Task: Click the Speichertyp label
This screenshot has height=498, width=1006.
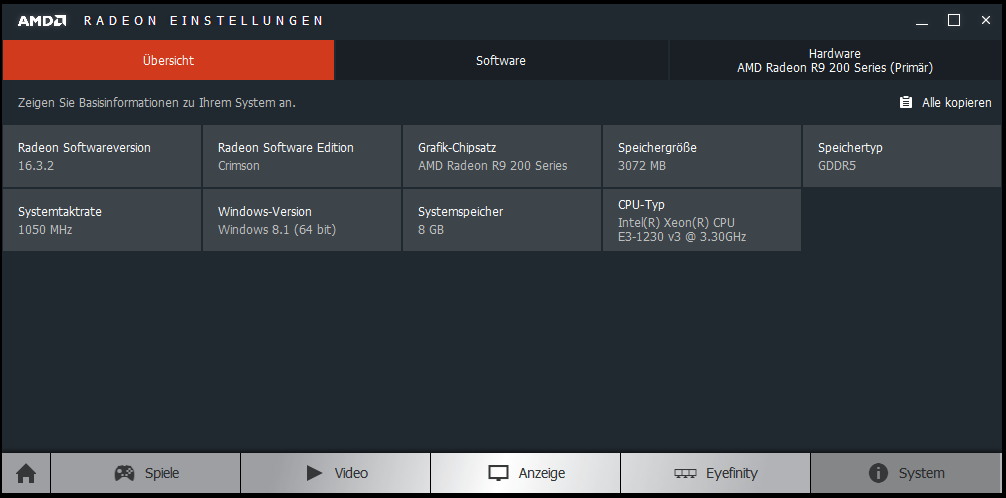Action: coord(850,148)
